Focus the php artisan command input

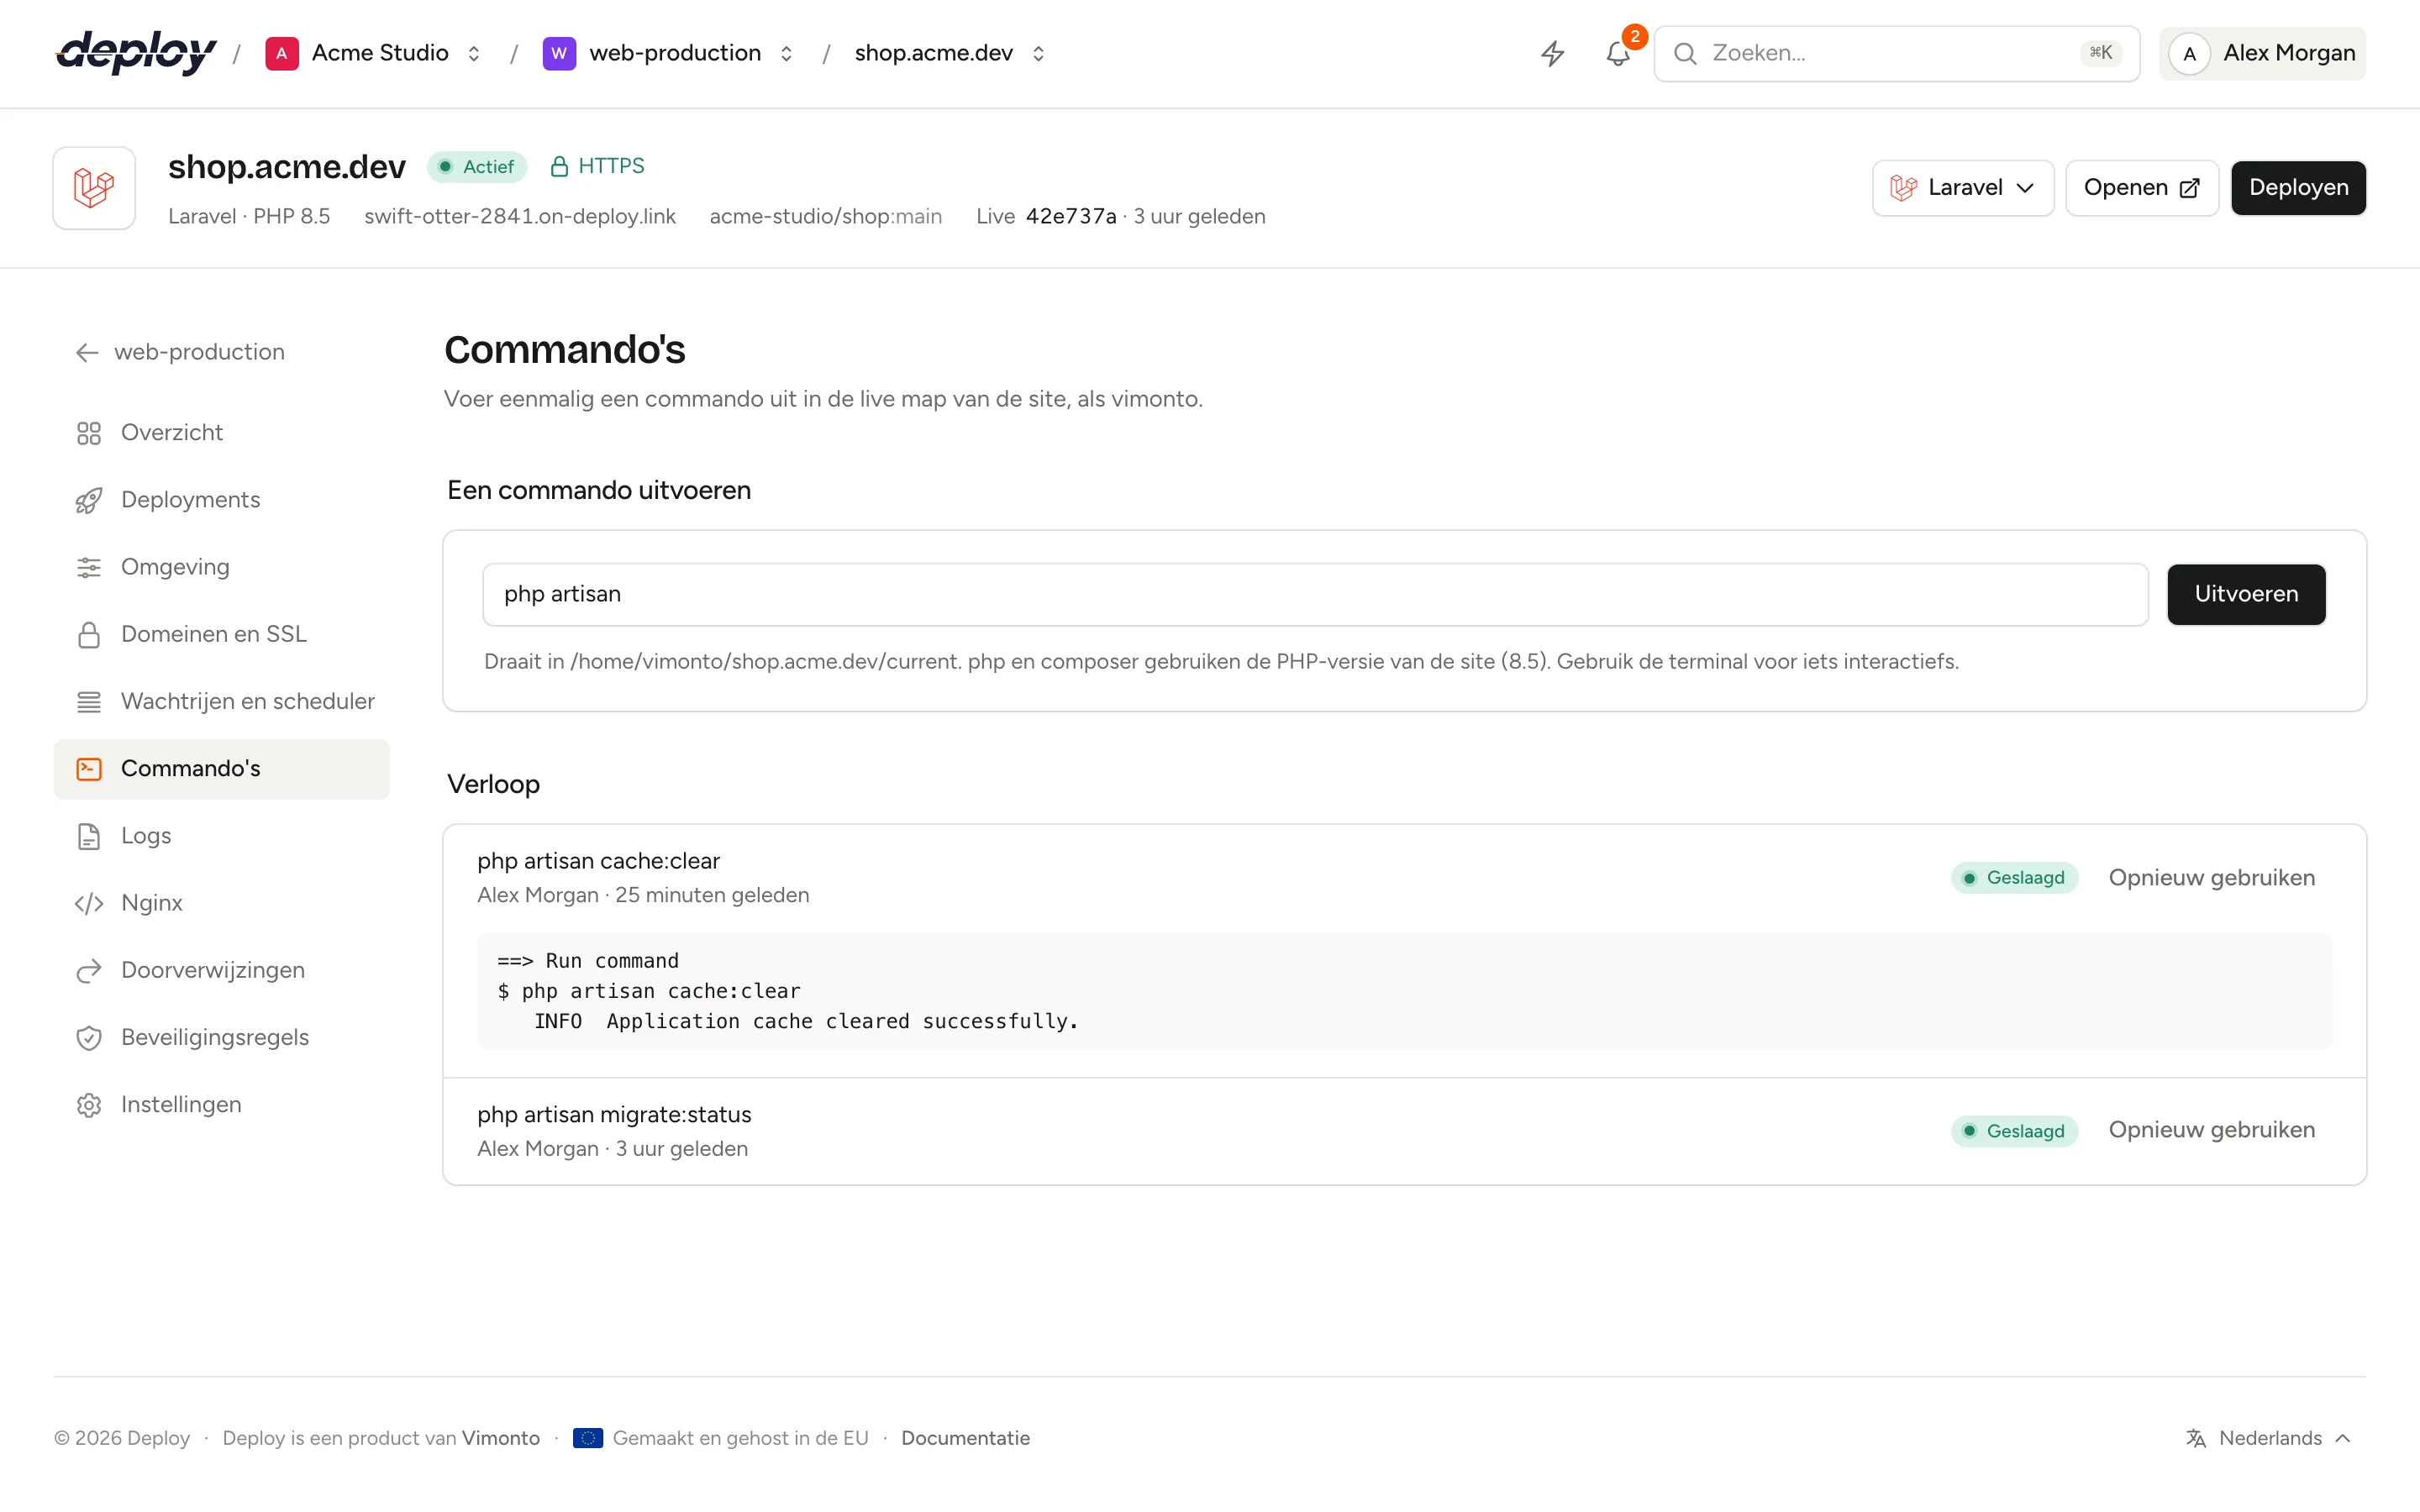coord(1315,594)
